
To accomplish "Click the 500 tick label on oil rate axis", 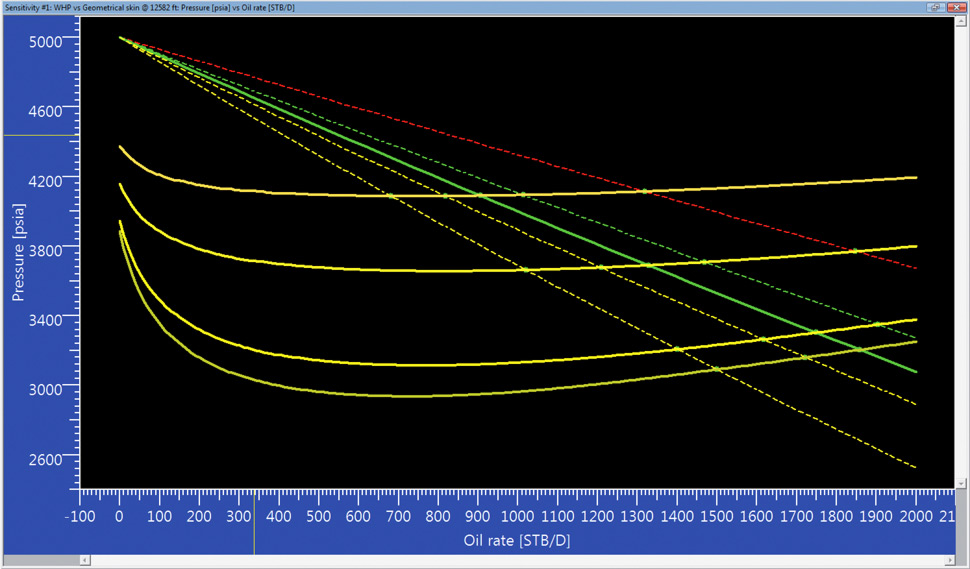I will click(x=318, y=516).
